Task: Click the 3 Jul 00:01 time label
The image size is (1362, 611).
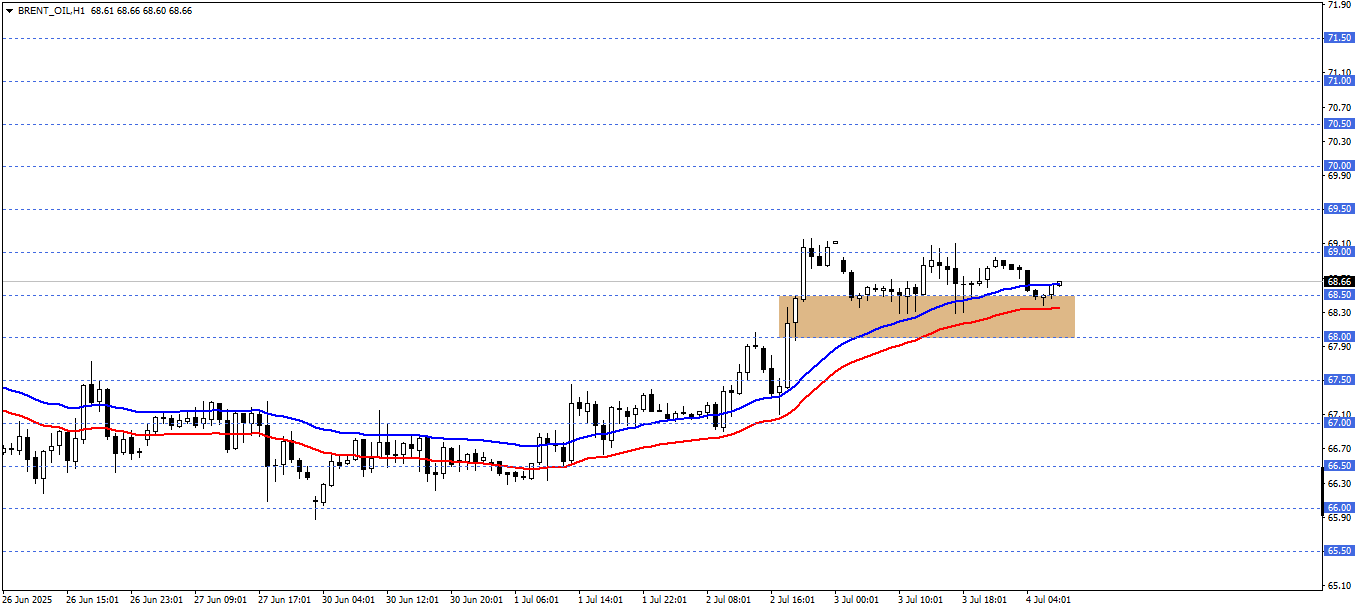Action: [x=858, y=600]
